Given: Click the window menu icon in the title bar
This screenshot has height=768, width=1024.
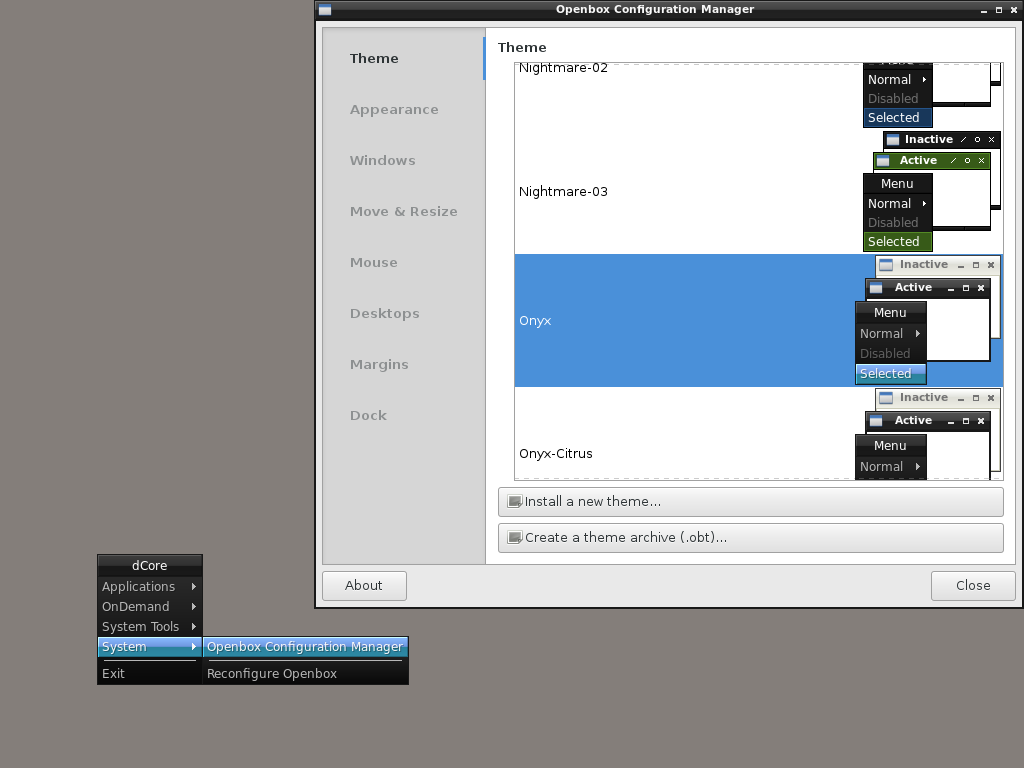Looking at the screenshot, I should [x=325, y=10].
